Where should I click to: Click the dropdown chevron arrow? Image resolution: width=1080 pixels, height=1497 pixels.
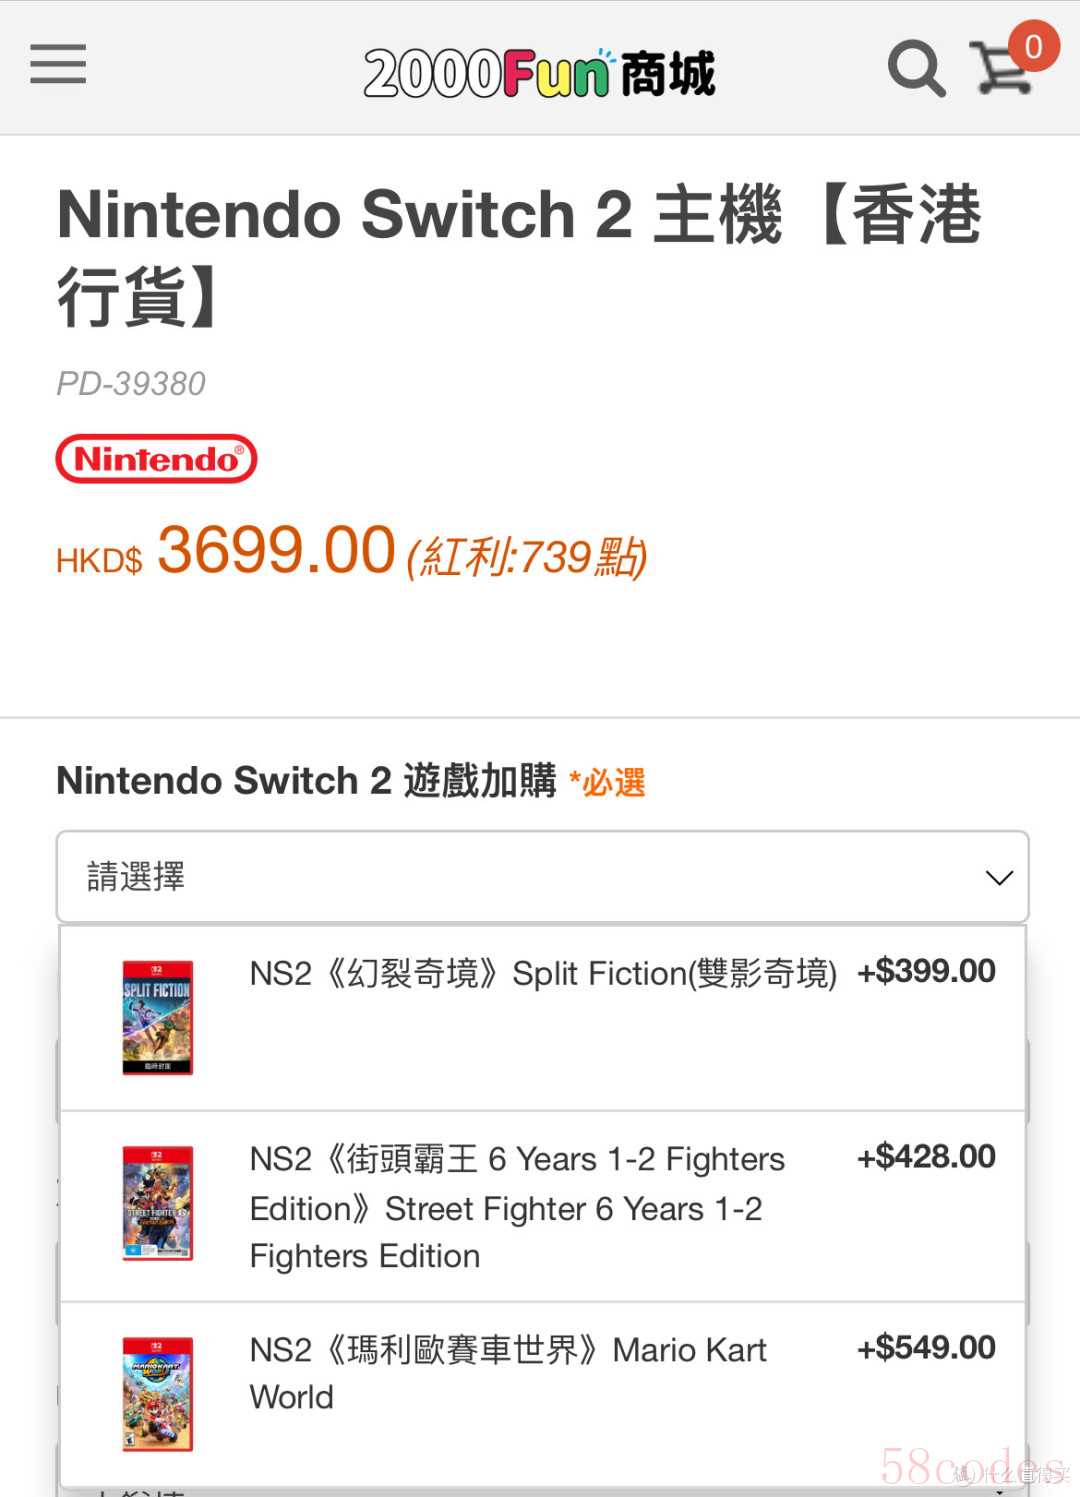pyautogui.click(x=999, y=878)
